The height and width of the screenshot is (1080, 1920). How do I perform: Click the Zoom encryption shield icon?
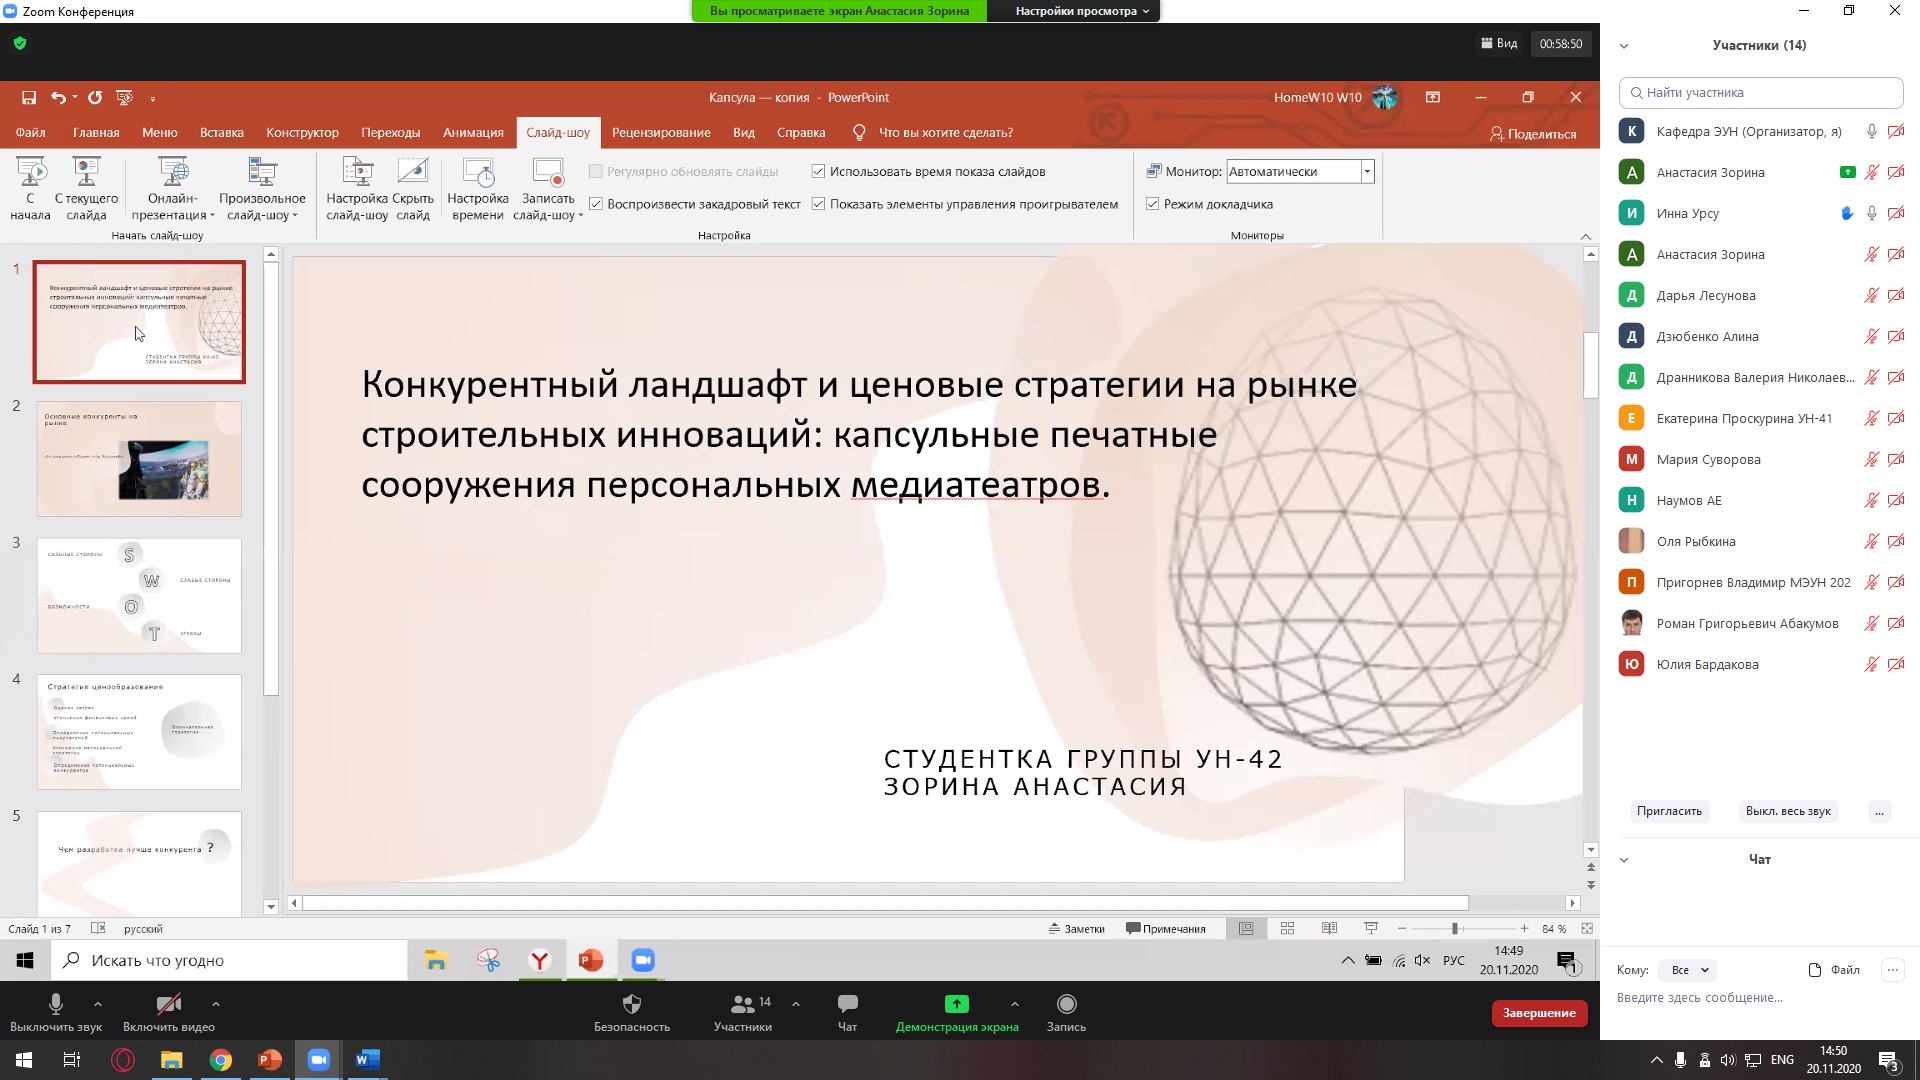click(x=20, y=43)
